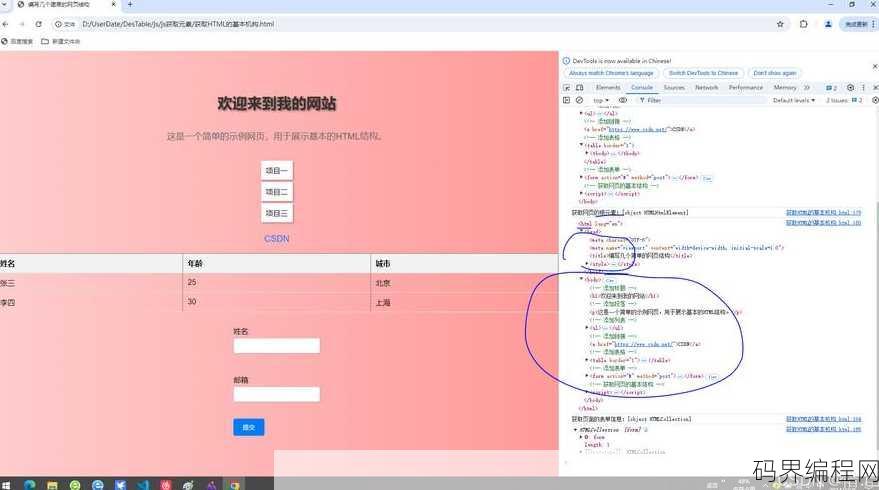Switch to the Memory tab
Screen dimensions: 879x490
[785, 87]
